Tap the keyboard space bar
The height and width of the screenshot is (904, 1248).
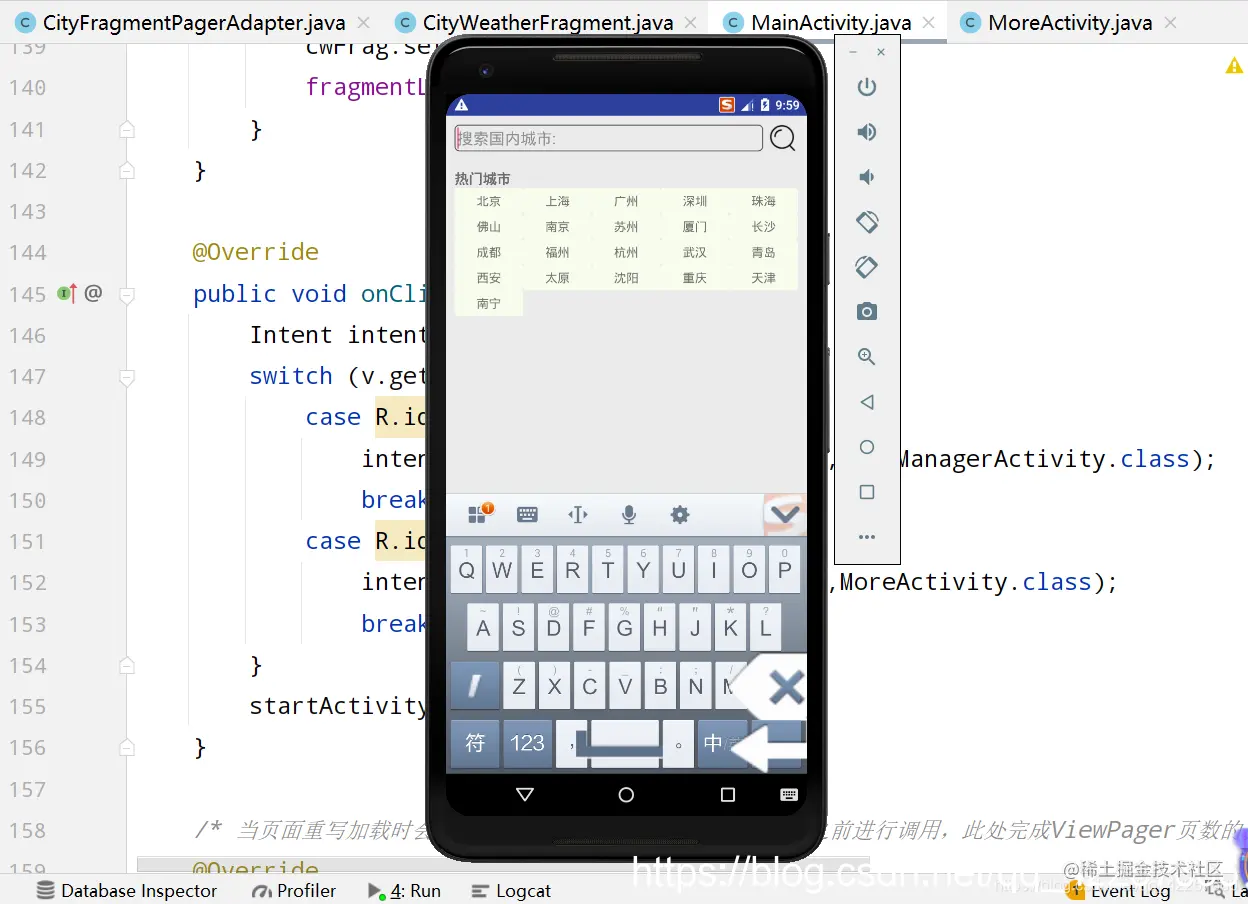[x=624, y=743]
